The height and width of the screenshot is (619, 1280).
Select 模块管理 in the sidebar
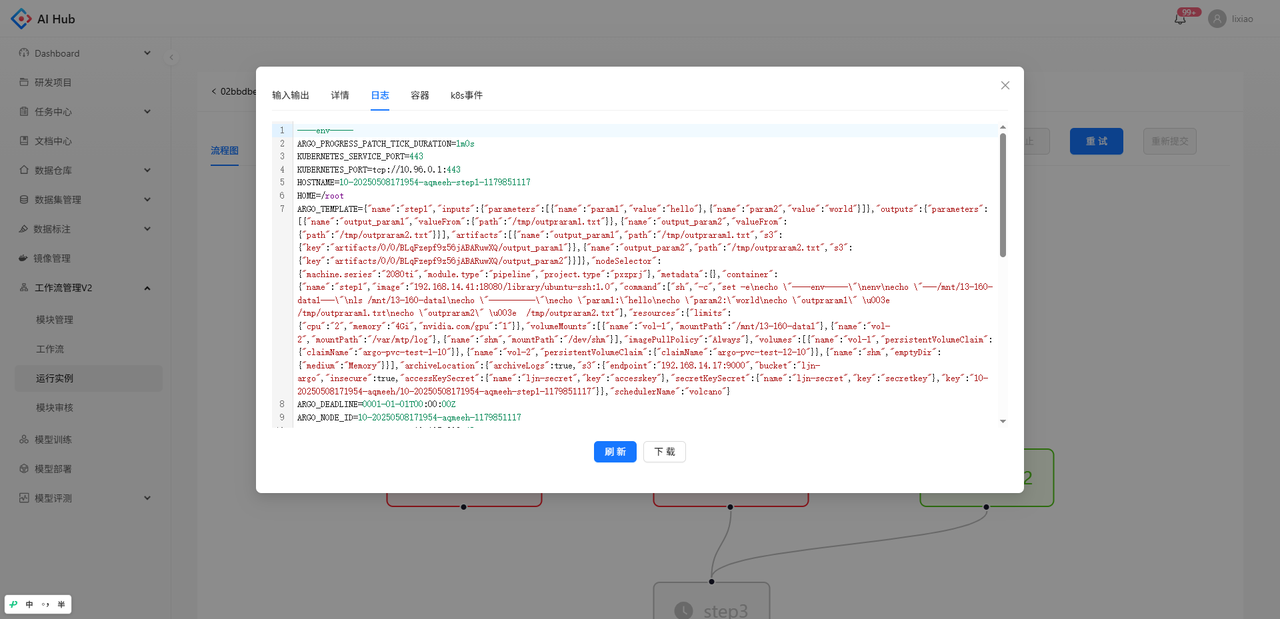(55, 320)
